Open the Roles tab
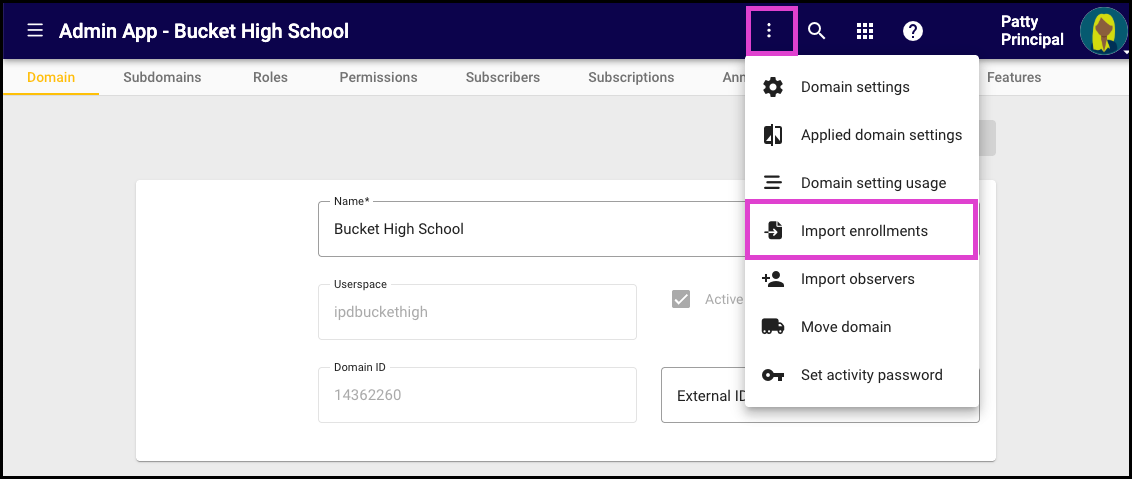The height and width of the screenshot is (479, 1132). [270, 77]
